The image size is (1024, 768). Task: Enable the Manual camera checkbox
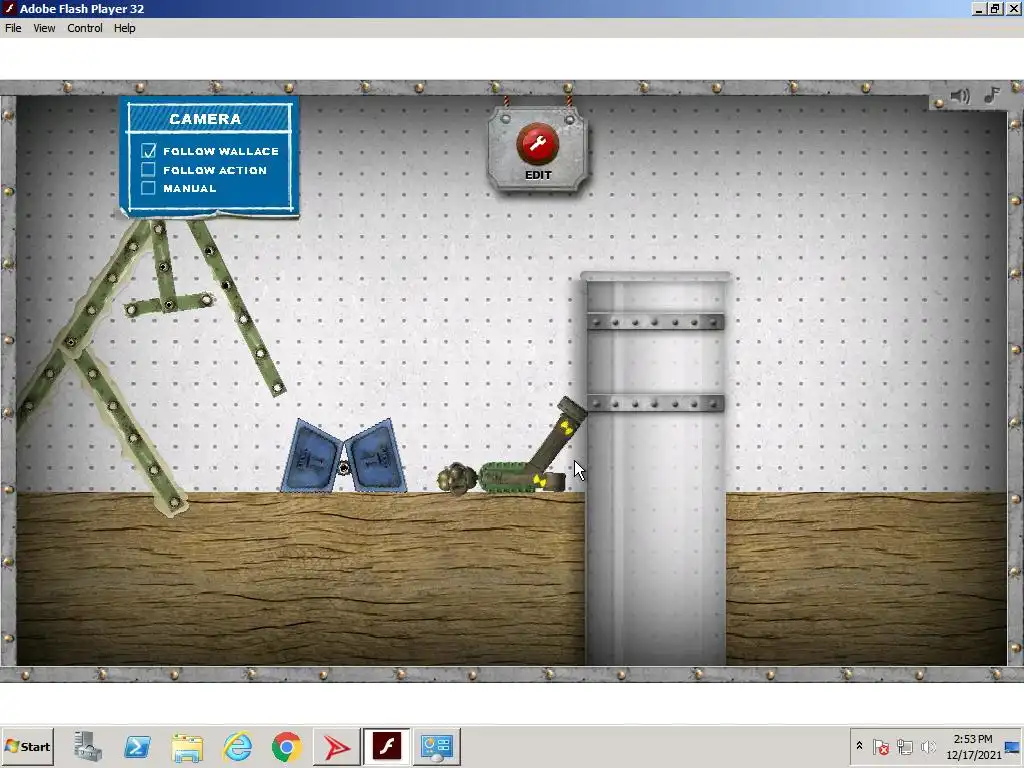(x=148, y=188)
